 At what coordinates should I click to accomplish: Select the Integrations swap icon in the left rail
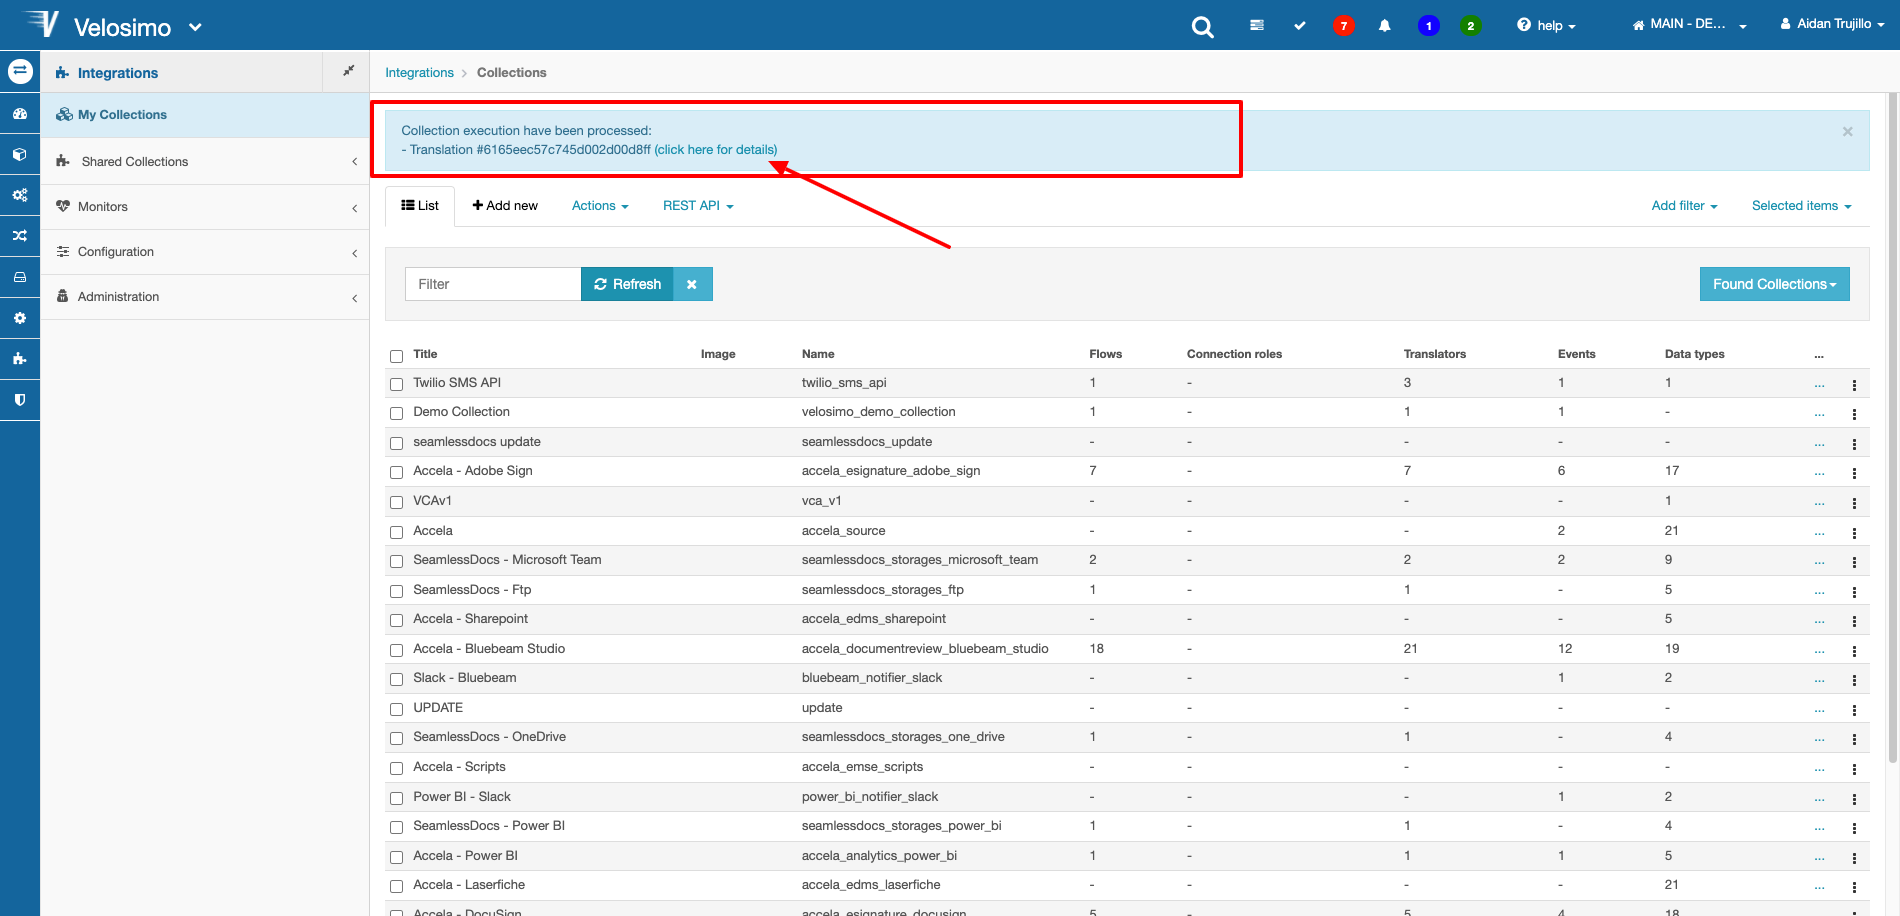point(20,71)
